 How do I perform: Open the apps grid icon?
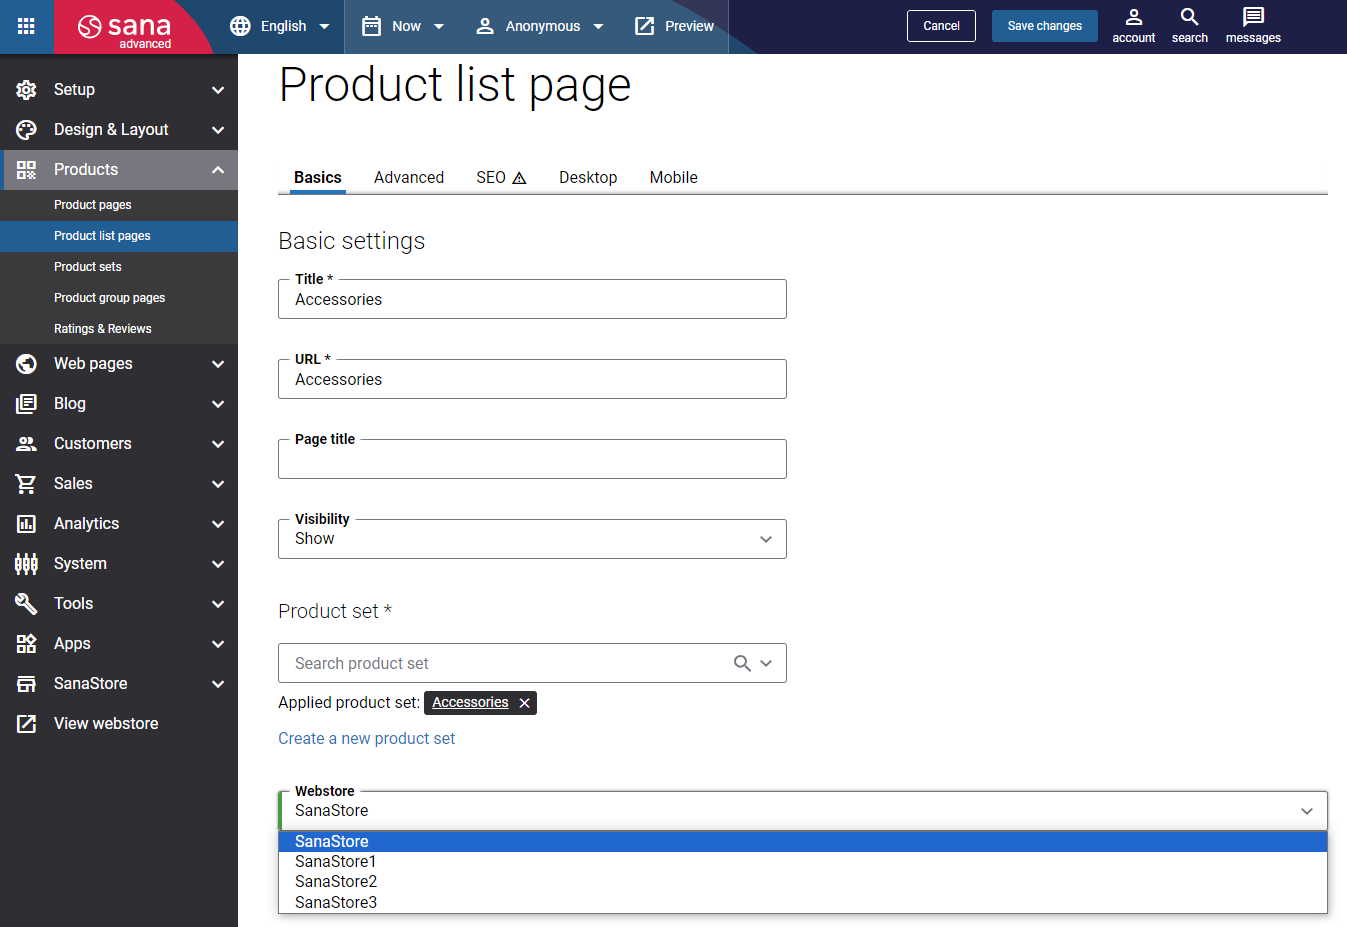(26, 26)
